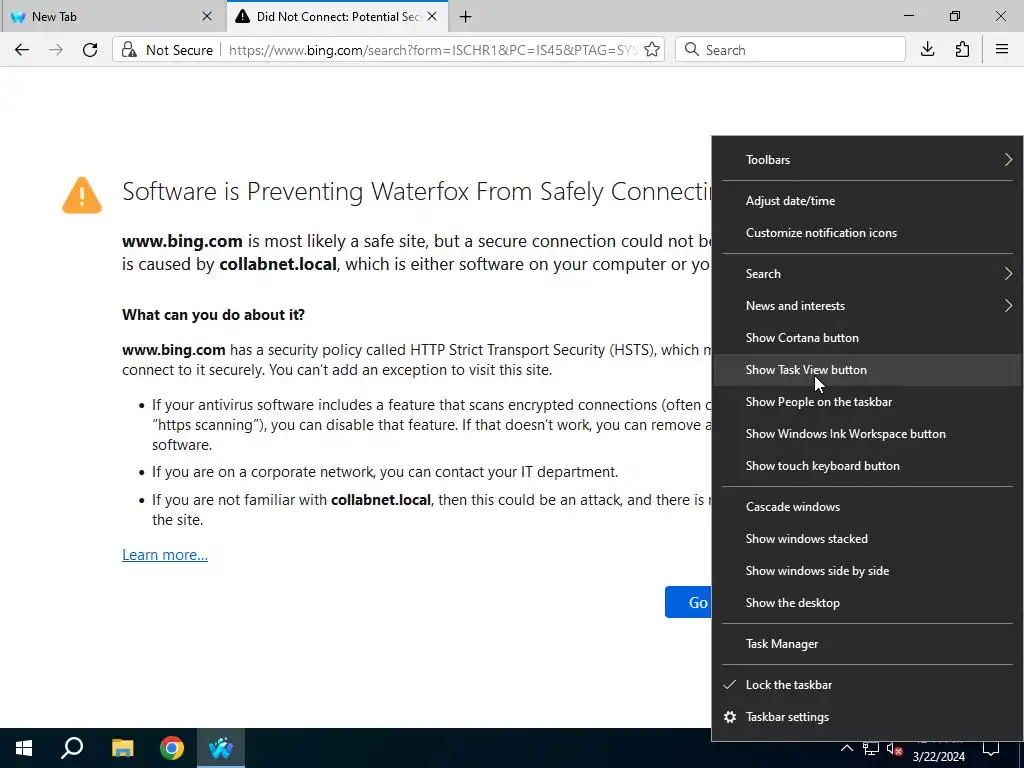This screenshot has height=768, width=1024.
Task: Open the Extensions puzzle icon
Action: tap(962, 50)
